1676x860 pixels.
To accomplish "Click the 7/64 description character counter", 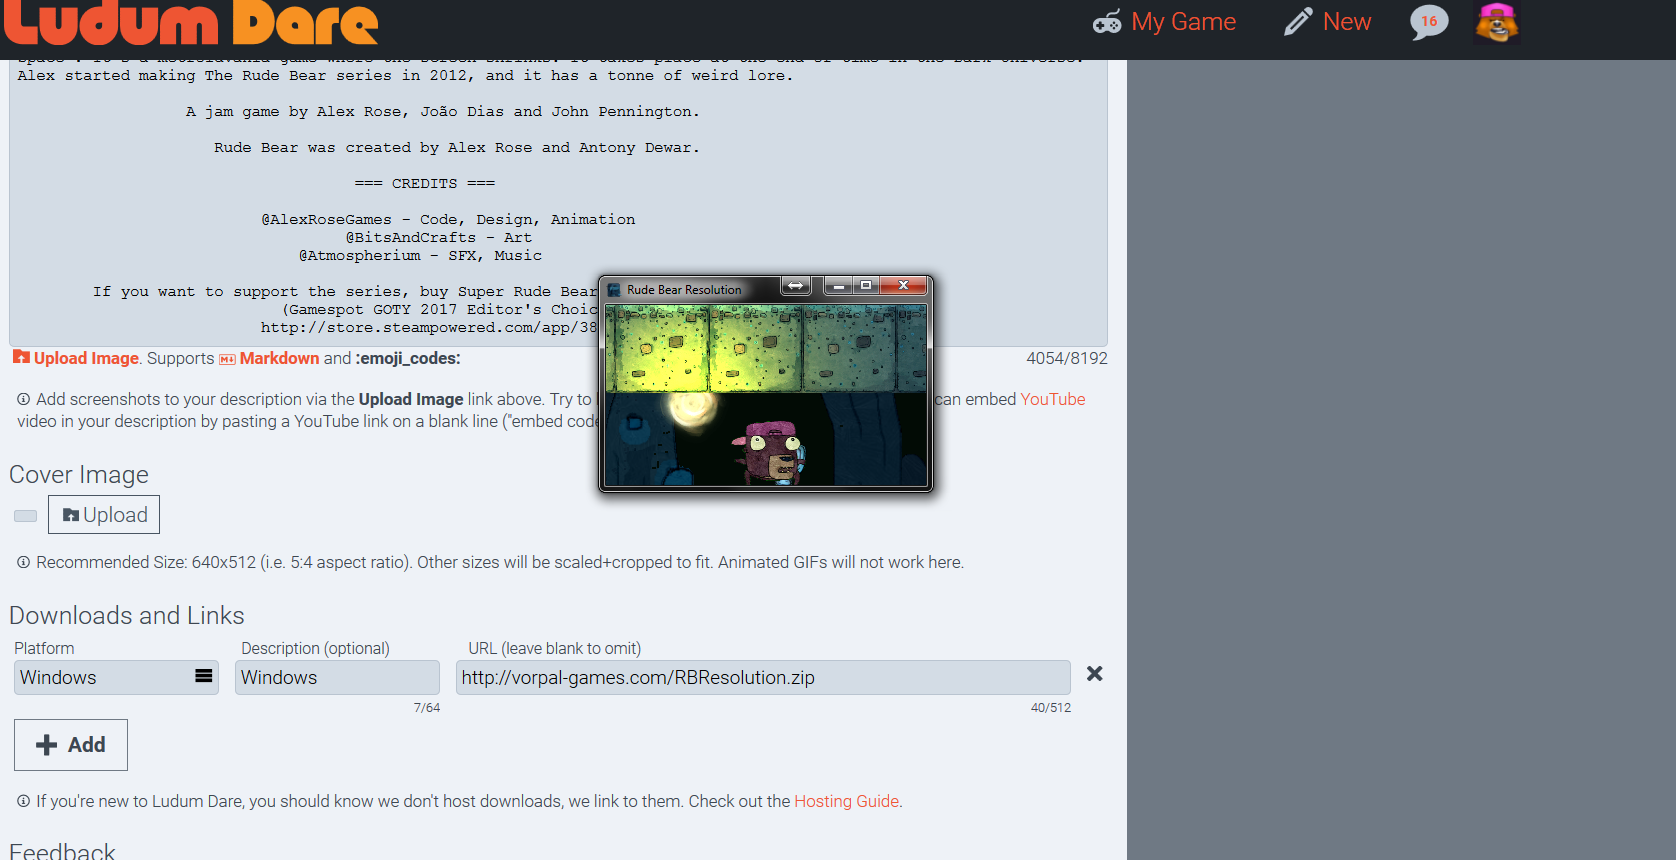I will click(427, 708).
